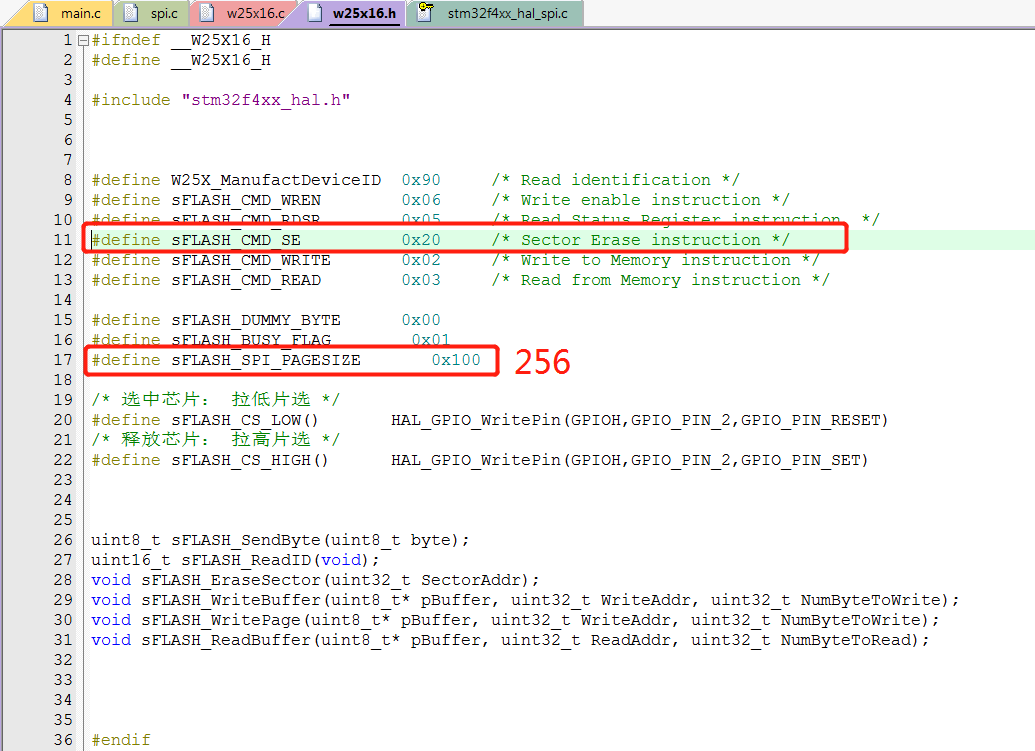This screenshot has height=751, width=1035.
Task: Click the sFLASH_CMD_WRITE macro name
Action: tap(251, 260)
